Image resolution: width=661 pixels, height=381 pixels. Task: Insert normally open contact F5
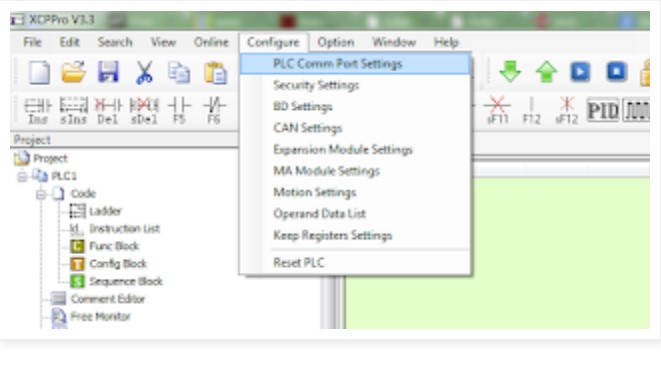[179, 111]
